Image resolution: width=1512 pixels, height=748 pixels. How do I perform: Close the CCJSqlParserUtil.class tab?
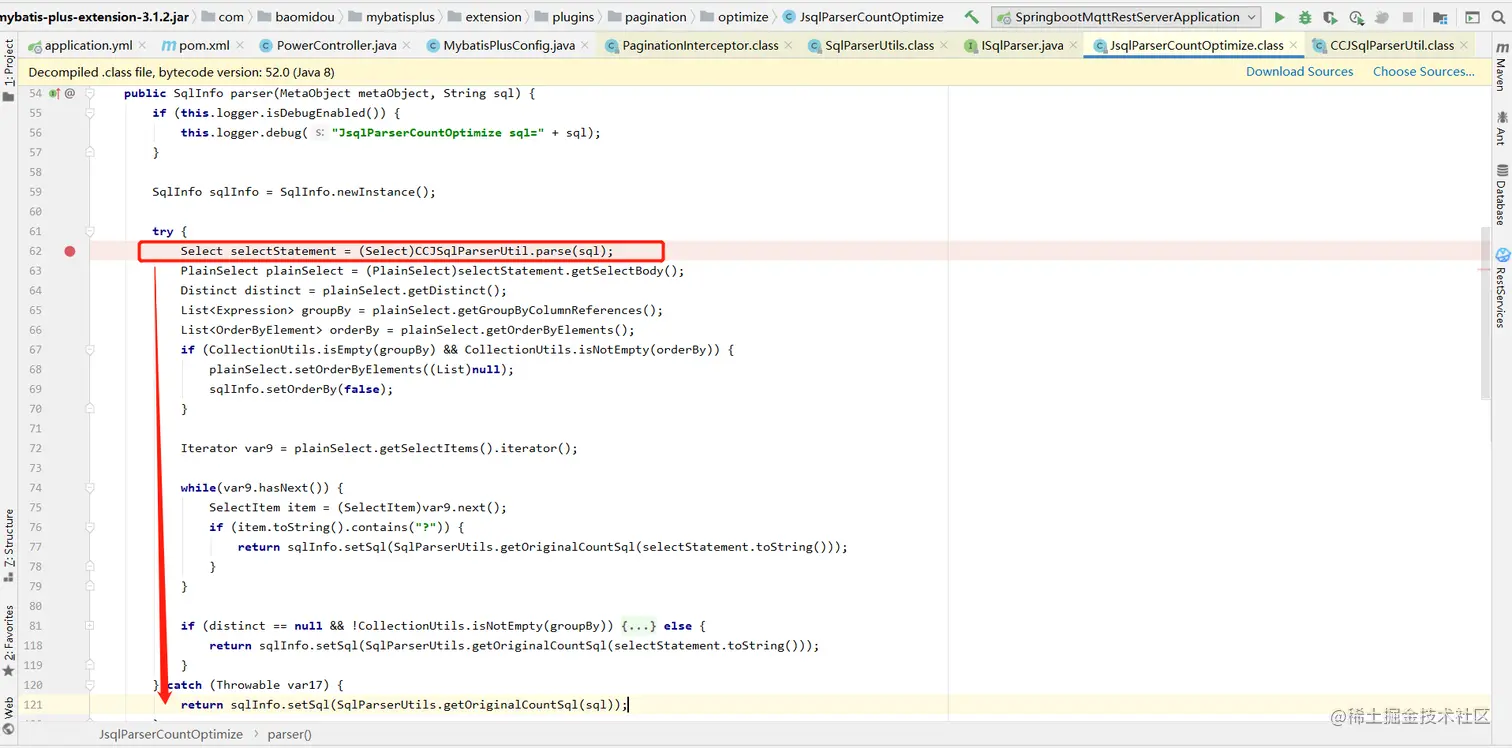pos(1464,46)
